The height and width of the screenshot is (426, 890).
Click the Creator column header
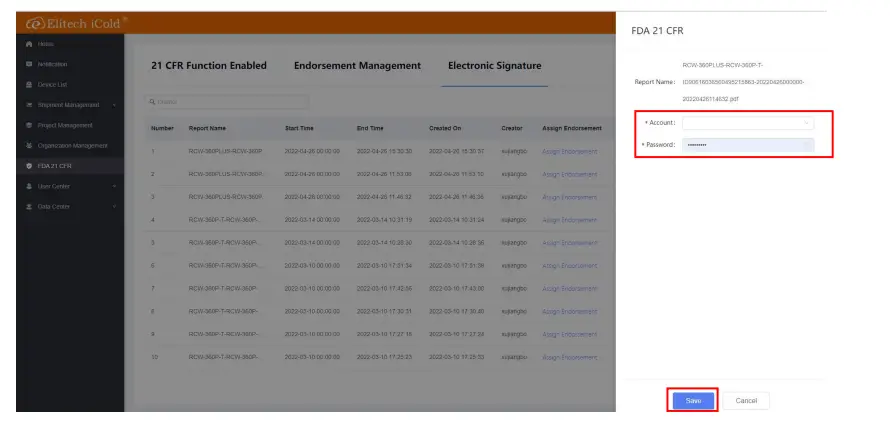(x=512, y=129)
